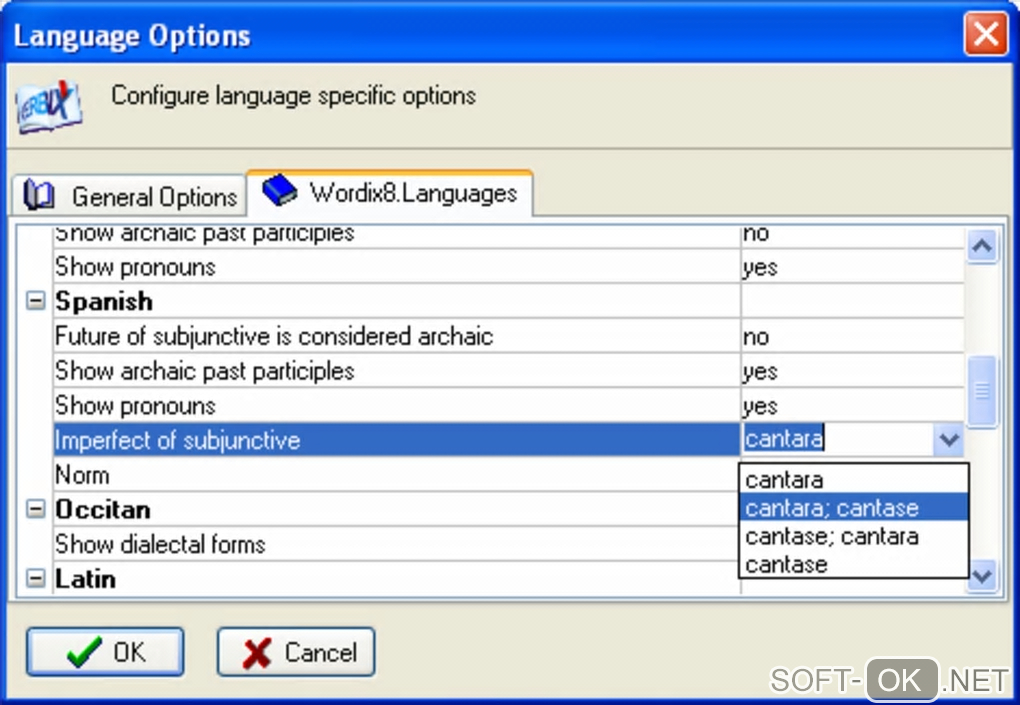Click the green checkmark icon on OK
The height and width of the screenshot is (705, 1020).
(x=83, y=653)
